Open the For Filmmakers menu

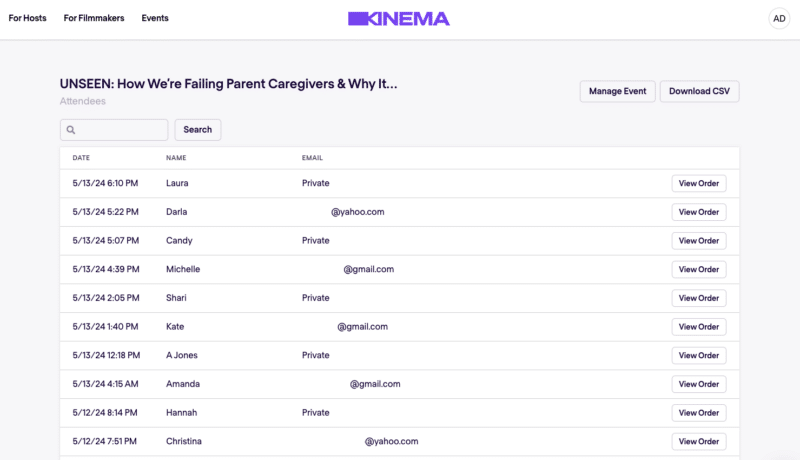(x=94, y=18)
